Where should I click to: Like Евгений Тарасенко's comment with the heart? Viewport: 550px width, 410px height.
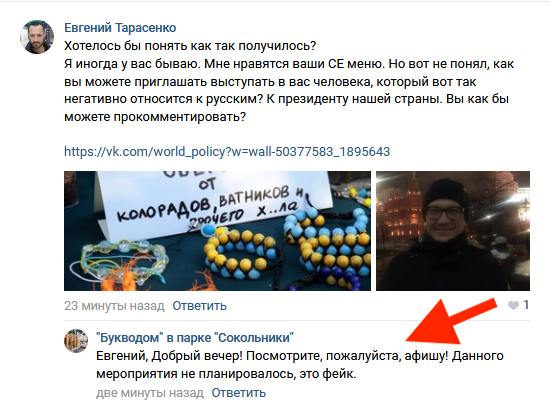pos(513,305)
